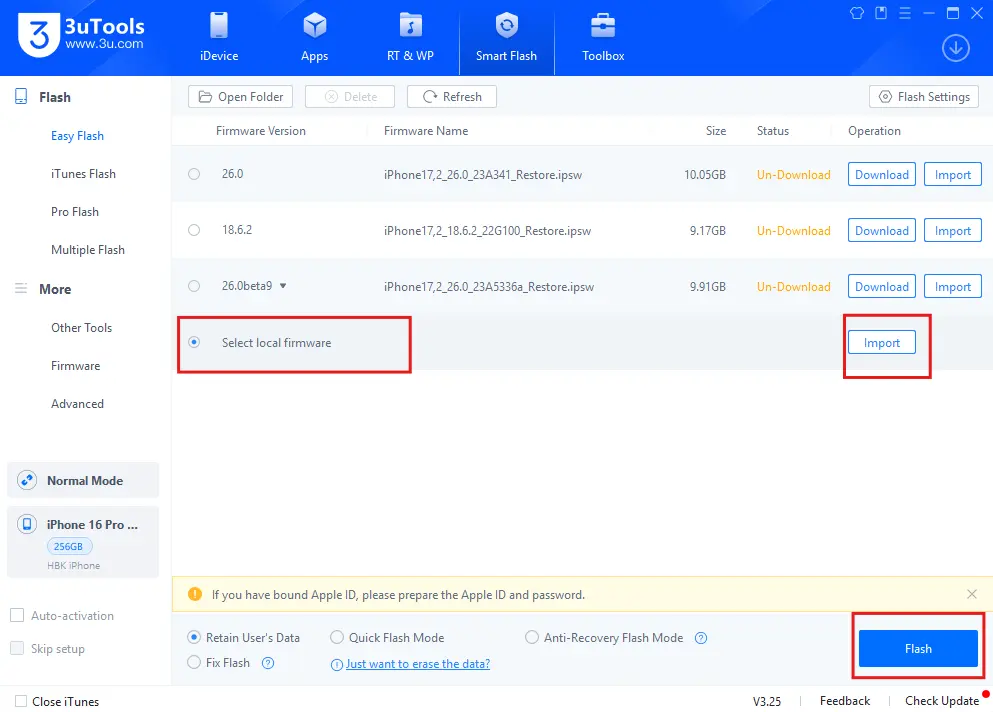This screenshot has height=712, width=993.
Task: Dismiss the Apple ID warning bar
Action: (x=972, y=594)
